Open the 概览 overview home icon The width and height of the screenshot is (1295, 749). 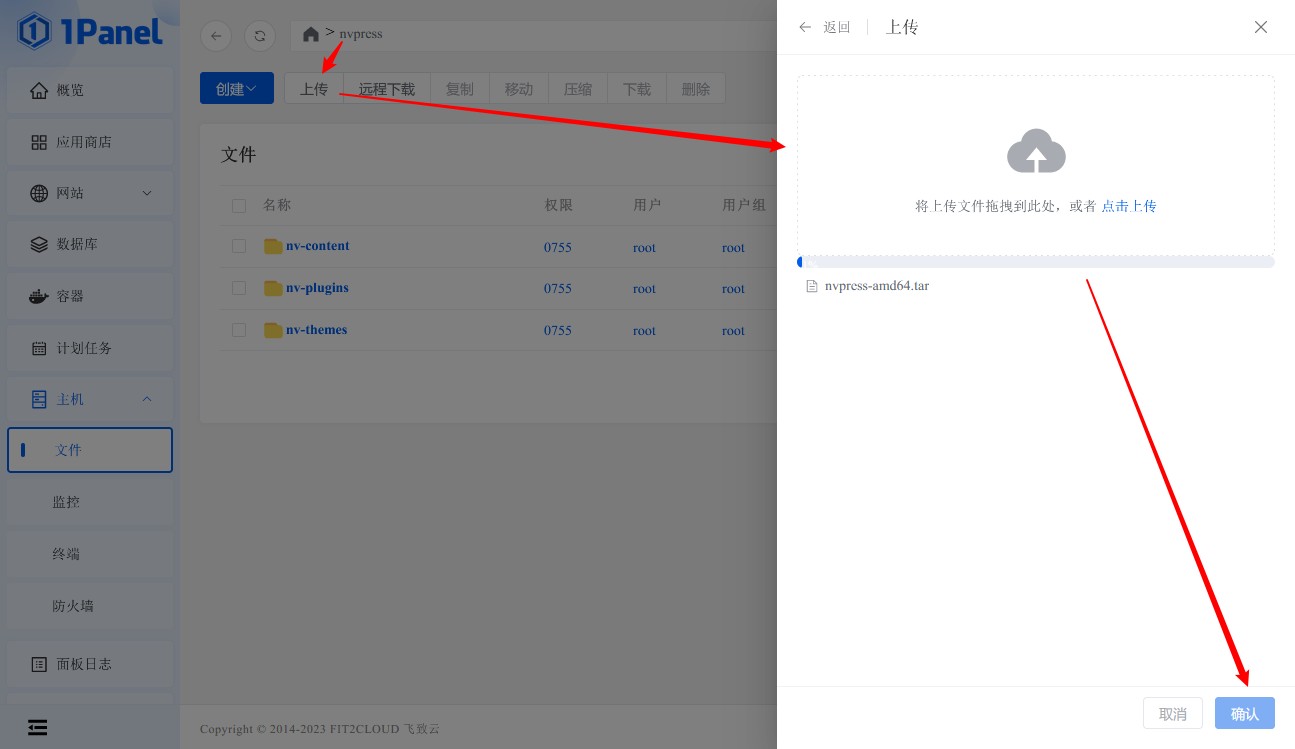pos(39,90)
